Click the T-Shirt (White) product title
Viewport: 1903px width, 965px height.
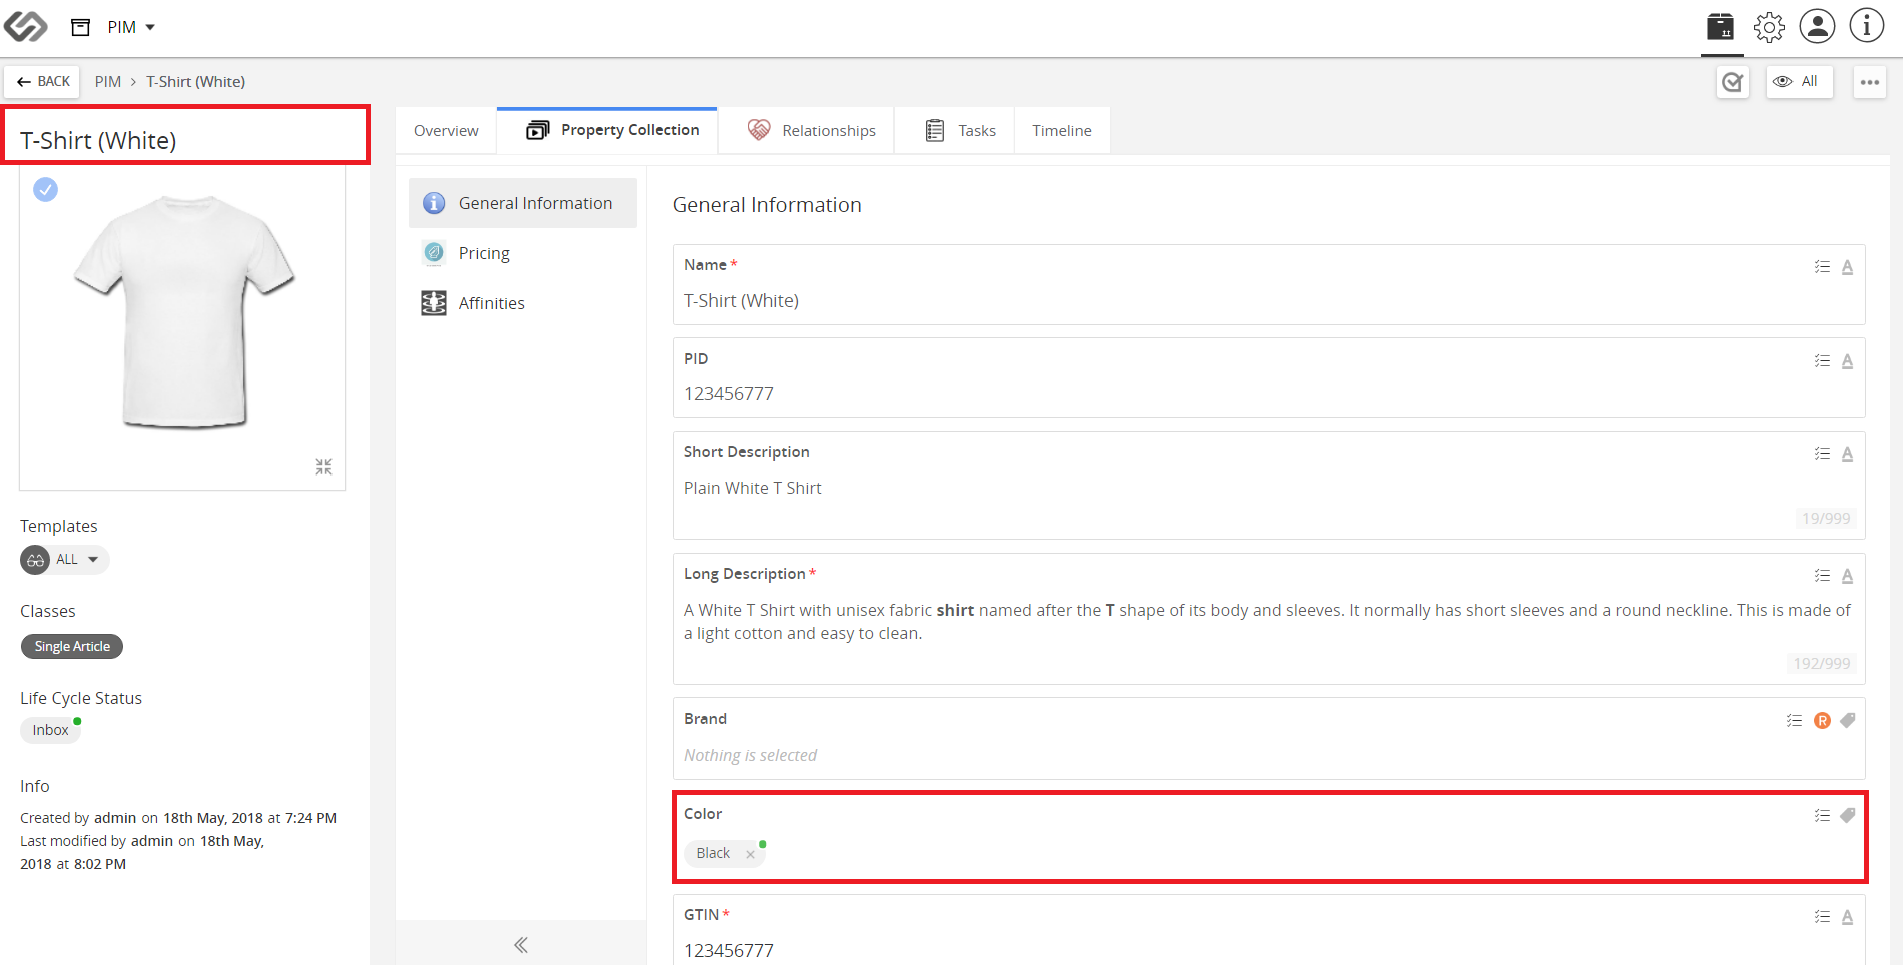[x=98, y=141]
